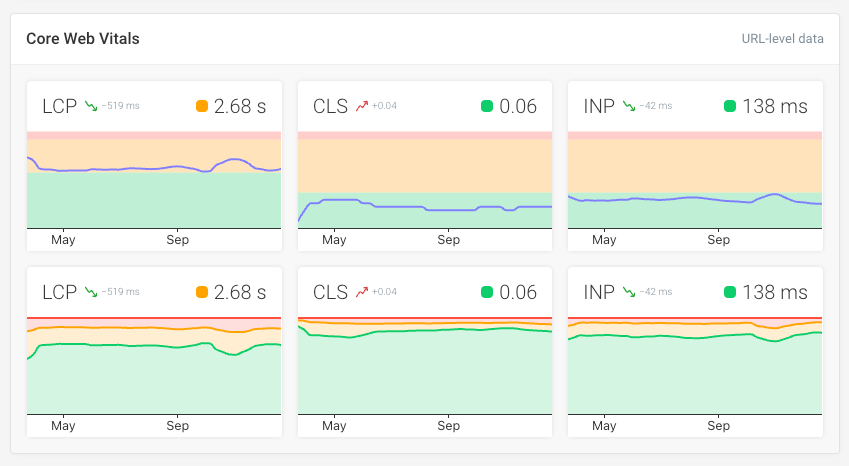The width and height of the screenshot is (849, 466).
Task: Select the LCP chart with green and orange lines
Action: [154, 365]
